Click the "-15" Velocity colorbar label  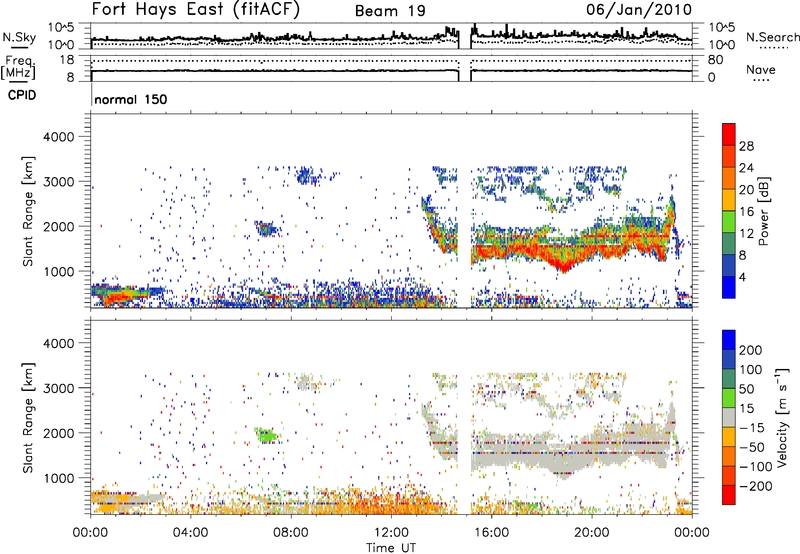752,427
